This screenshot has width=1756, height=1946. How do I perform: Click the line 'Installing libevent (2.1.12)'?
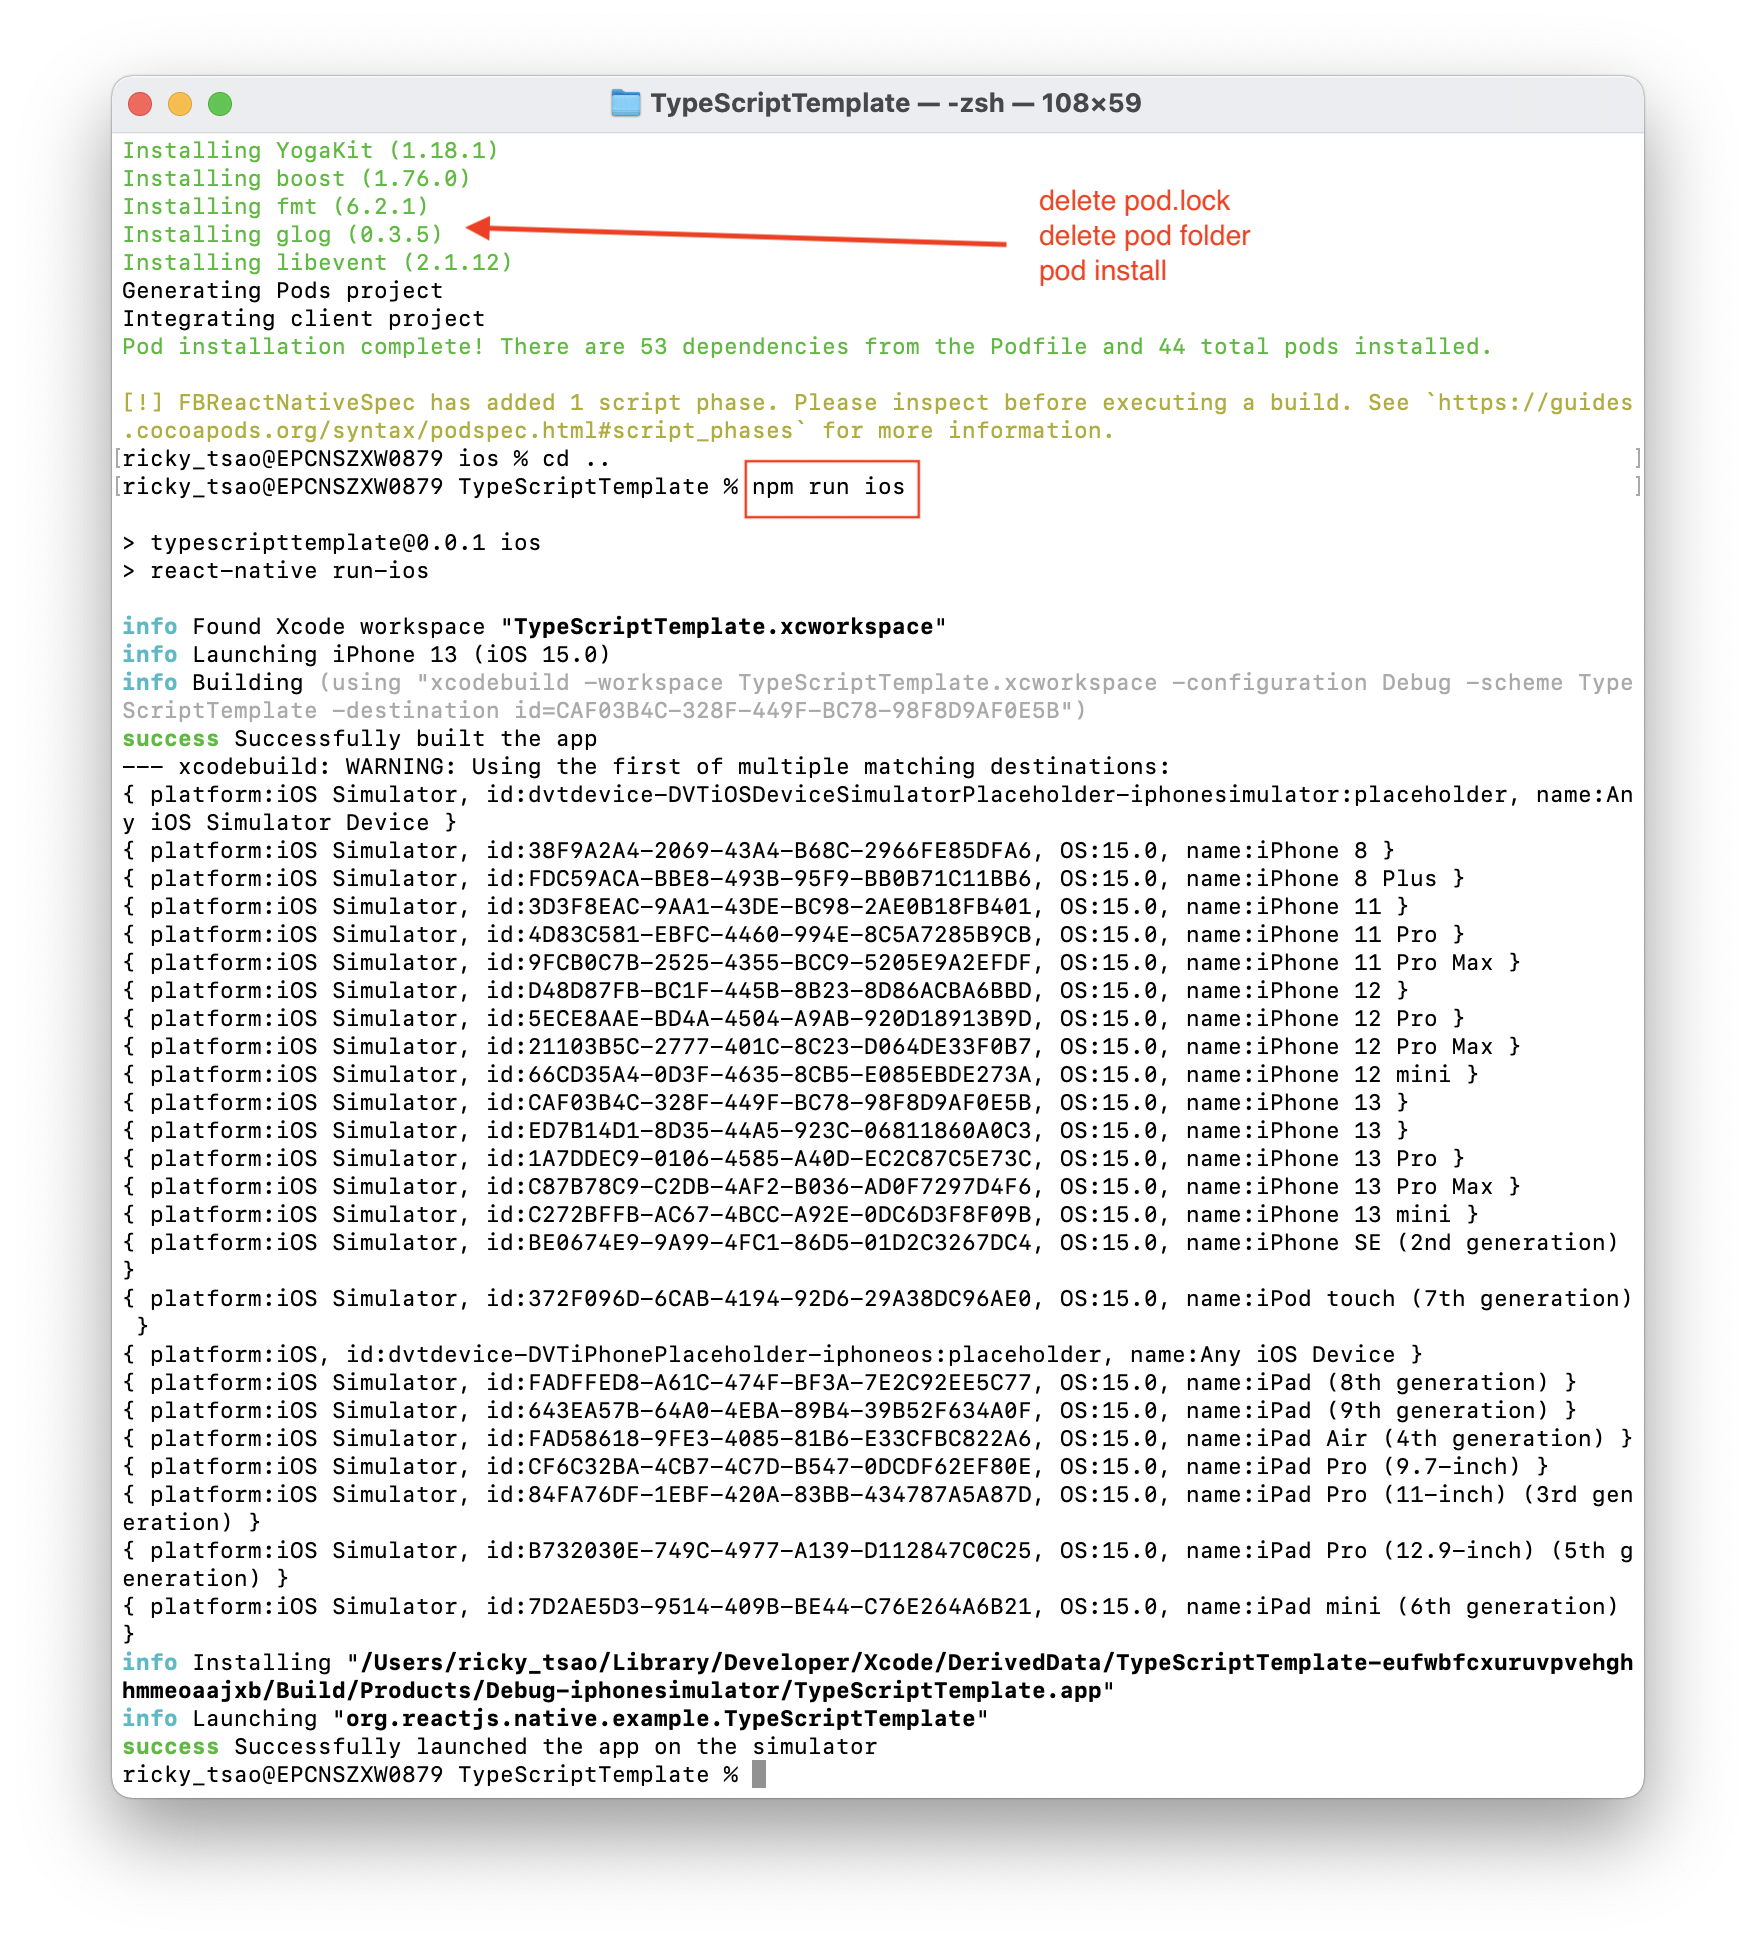[x=317, y=262]
